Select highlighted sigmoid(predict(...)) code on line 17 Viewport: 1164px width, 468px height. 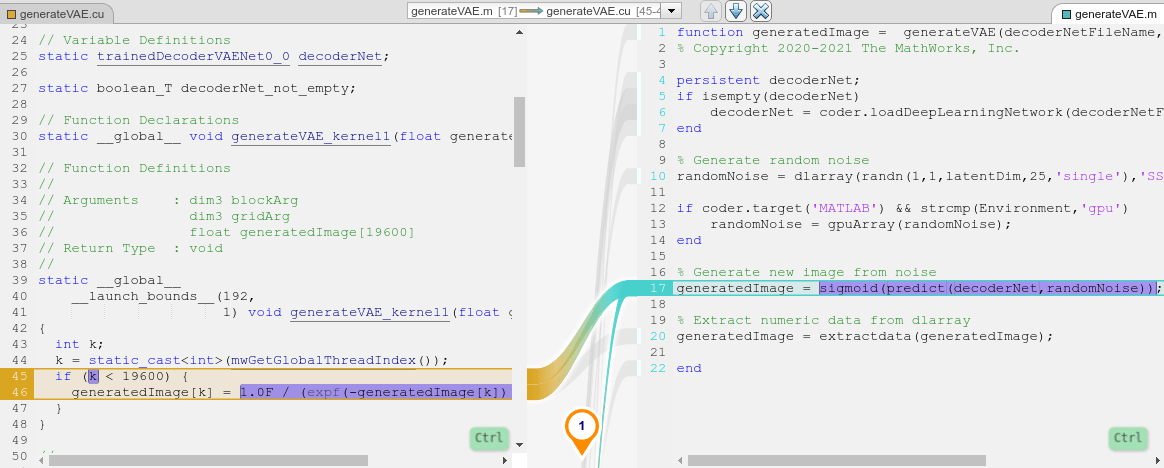tap(986, 288)
